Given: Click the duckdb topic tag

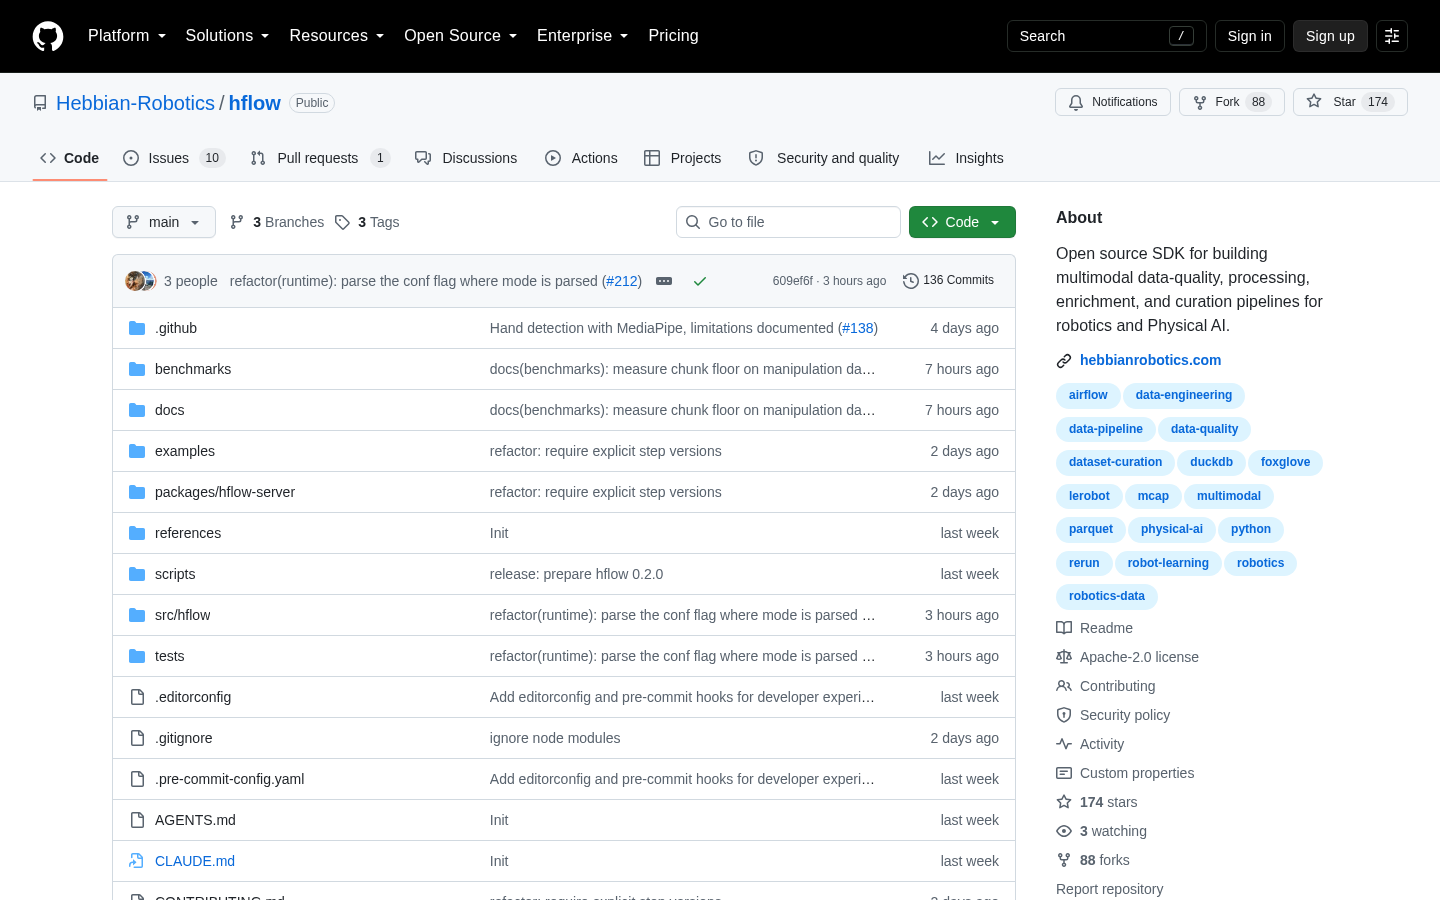Looking at the screenshot, I should pyautogui.click(x=1211, y=462).
